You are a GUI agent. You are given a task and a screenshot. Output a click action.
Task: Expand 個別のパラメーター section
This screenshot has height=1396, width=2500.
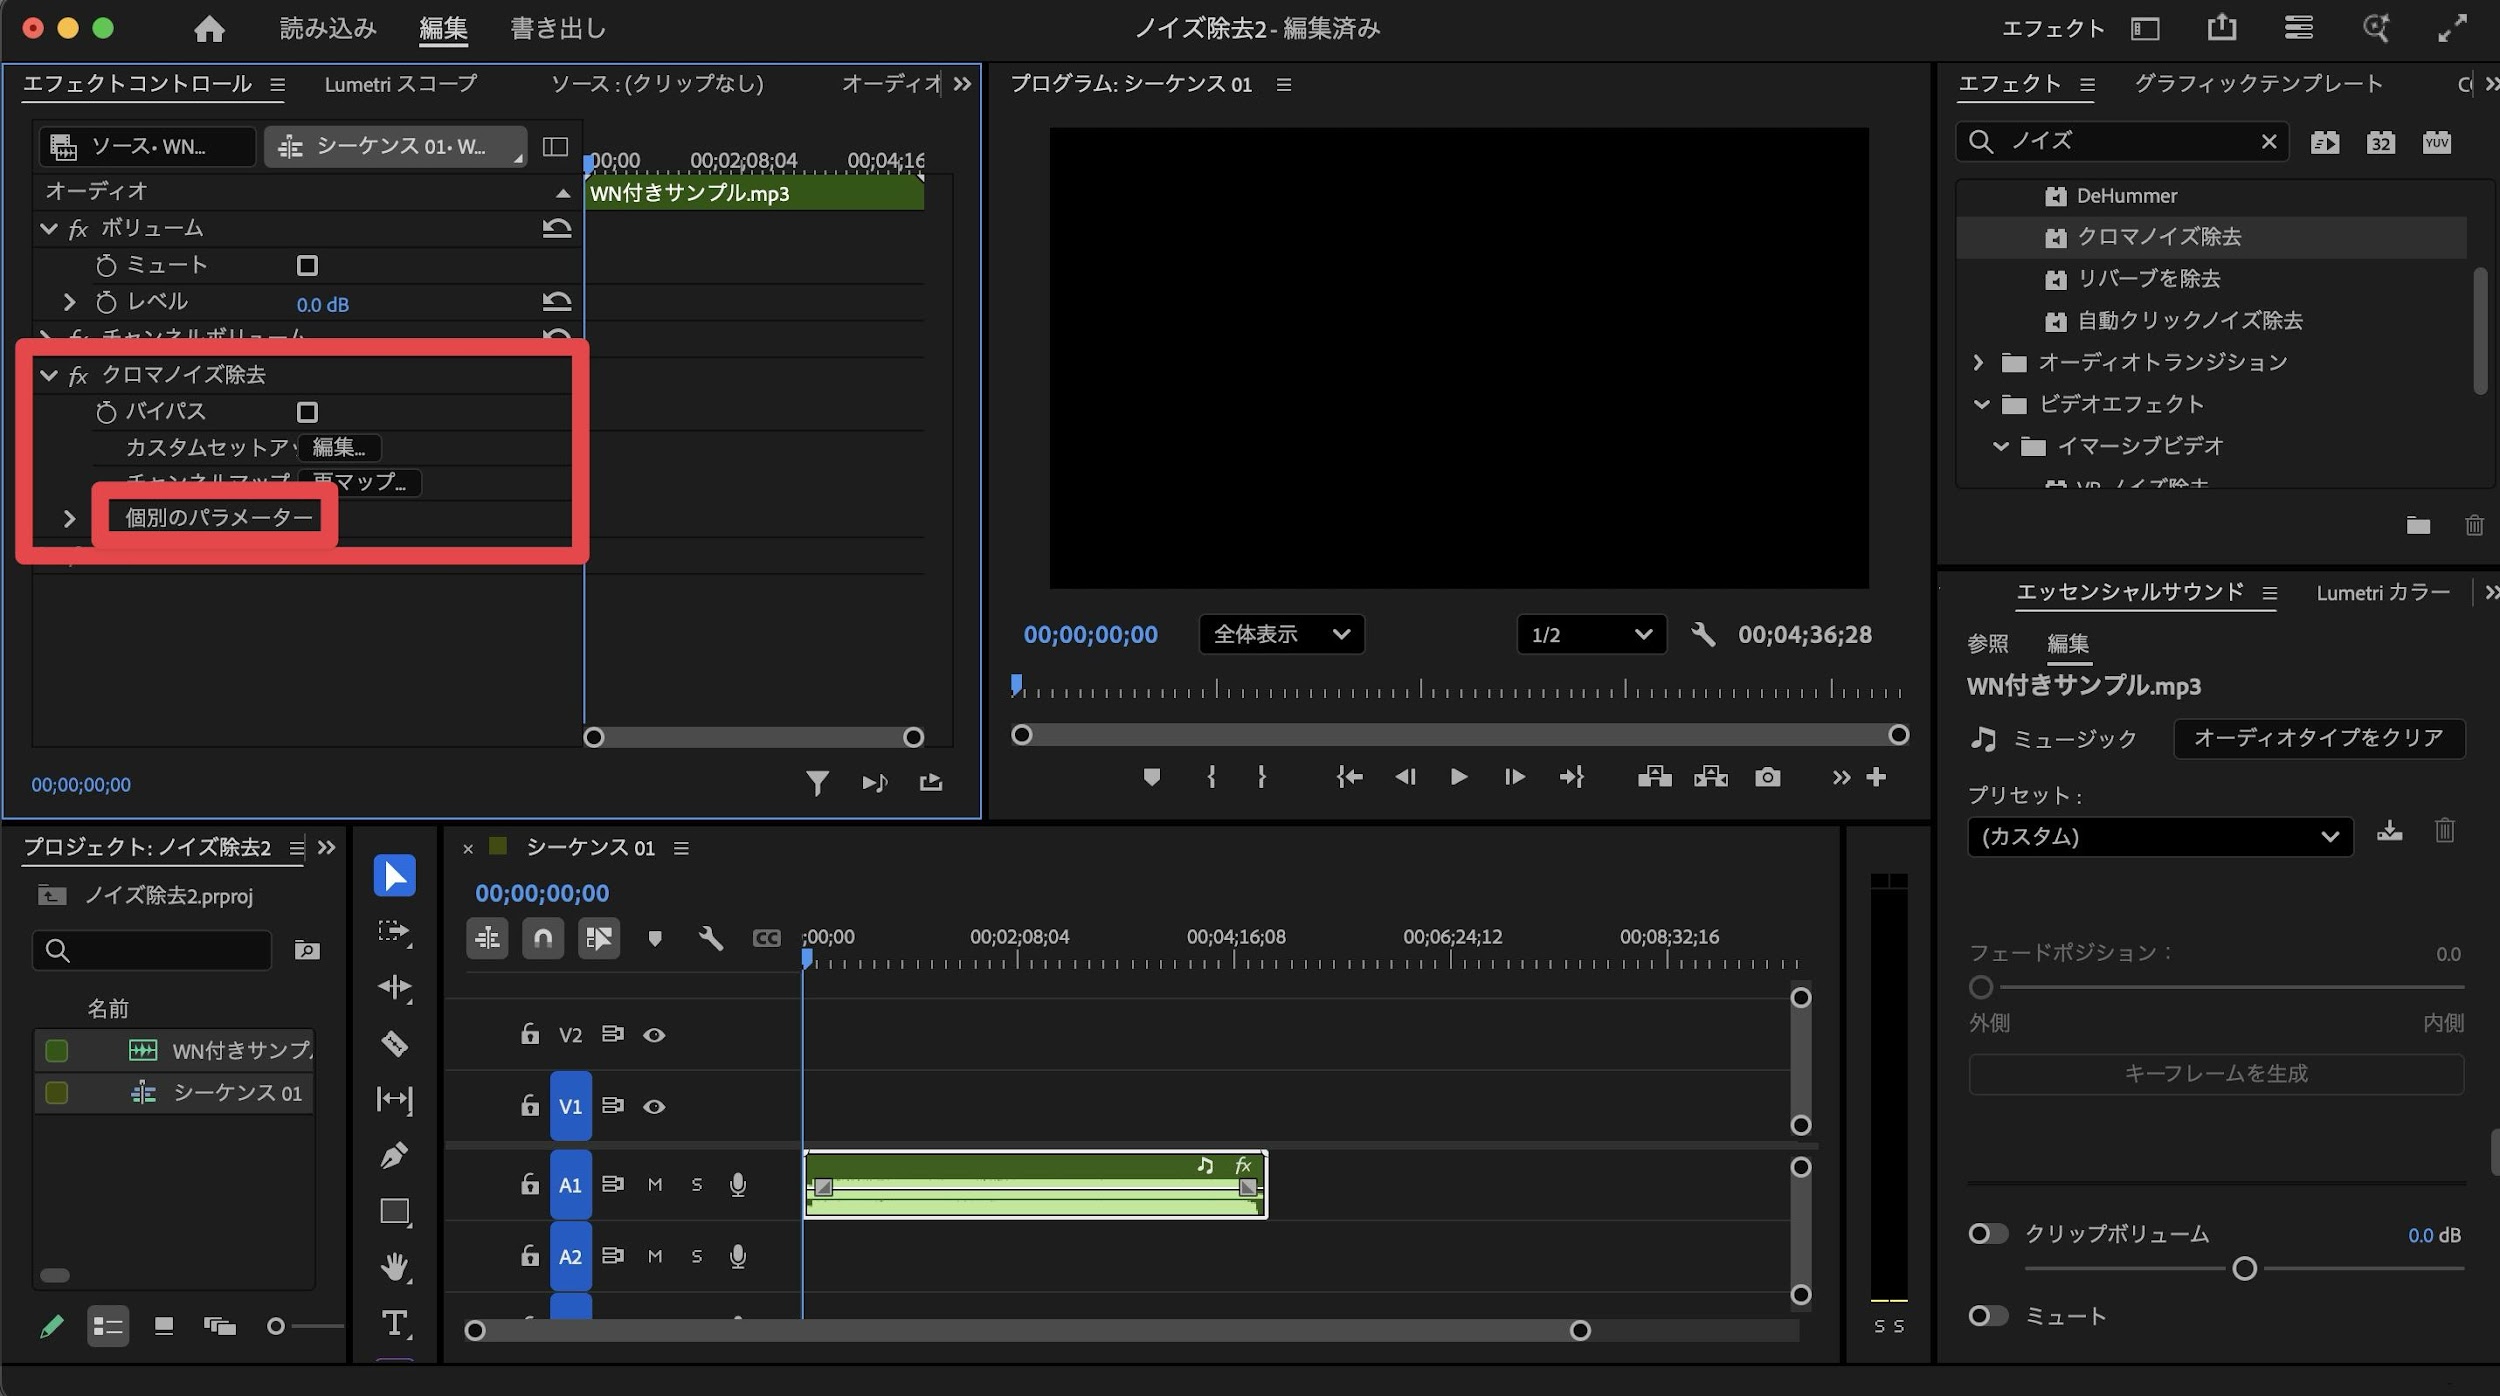(x=69, y=518)
